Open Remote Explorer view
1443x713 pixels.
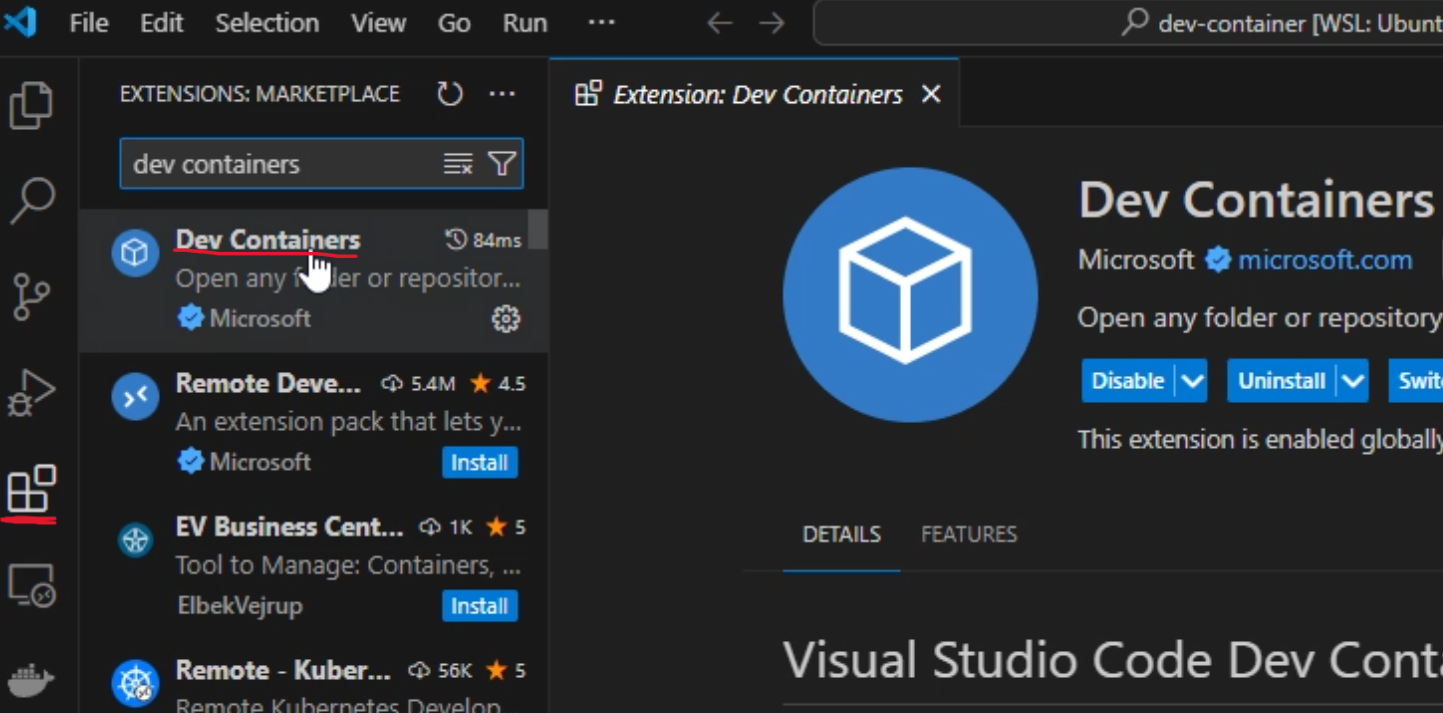coord(31,585)
